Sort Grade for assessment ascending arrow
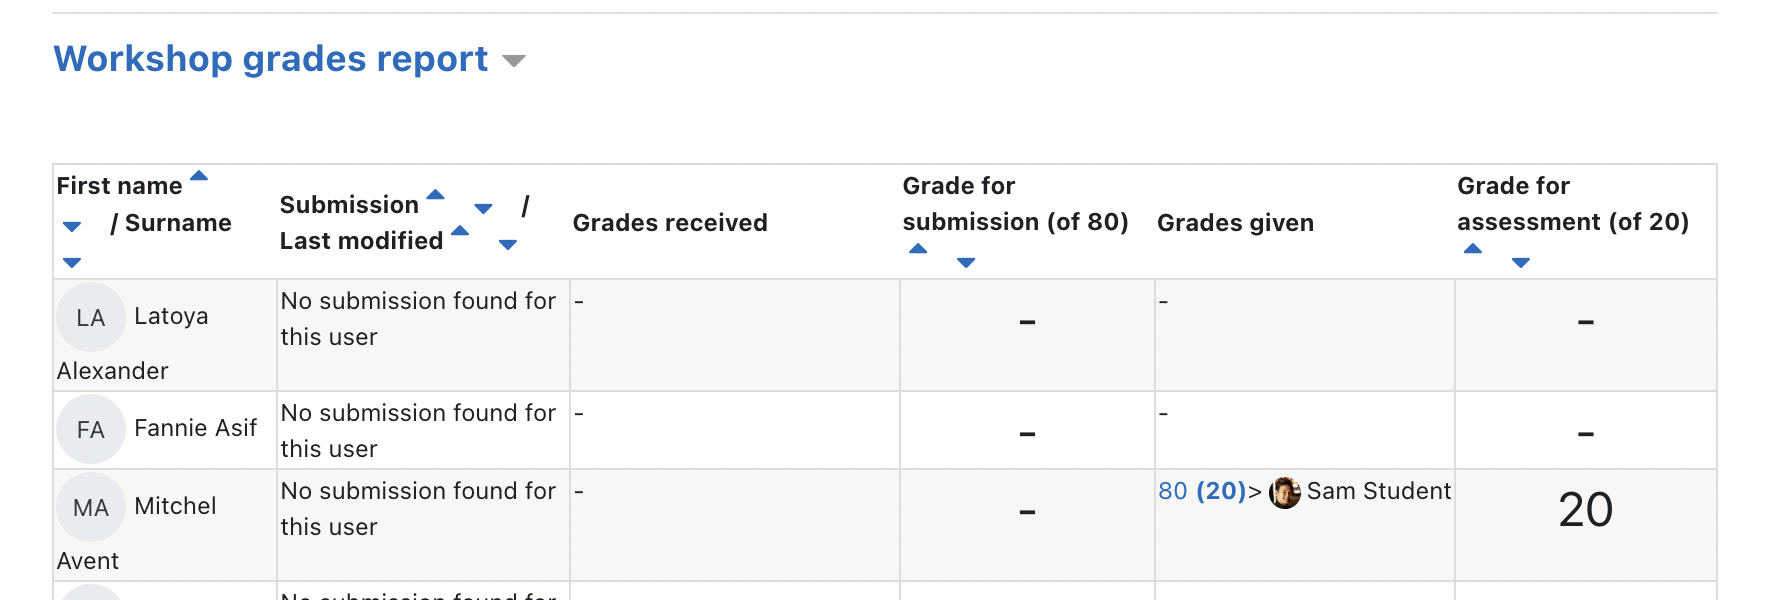Viewport: 1766px width, 600px height. point(1473,249)
